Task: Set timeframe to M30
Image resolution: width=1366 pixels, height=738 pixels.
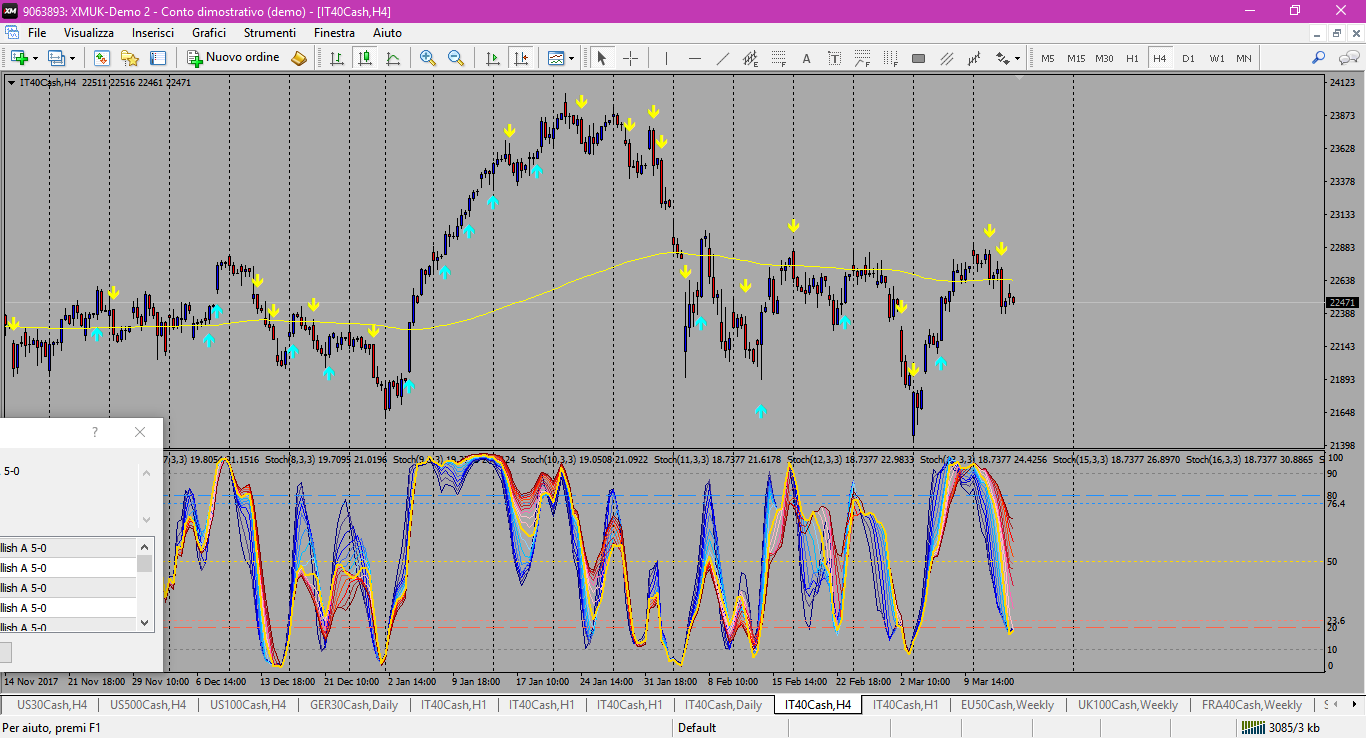Action: 1104,58
